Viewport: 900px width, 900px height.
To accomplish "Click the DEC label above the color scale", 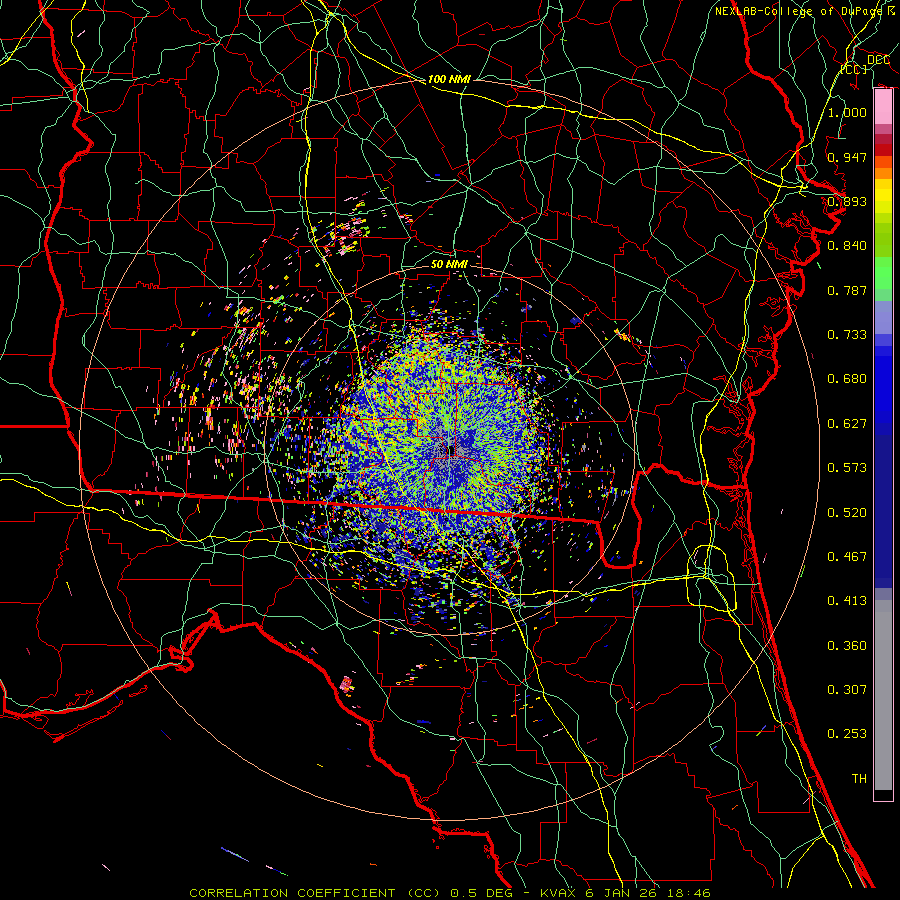I will tap(878, 60).
